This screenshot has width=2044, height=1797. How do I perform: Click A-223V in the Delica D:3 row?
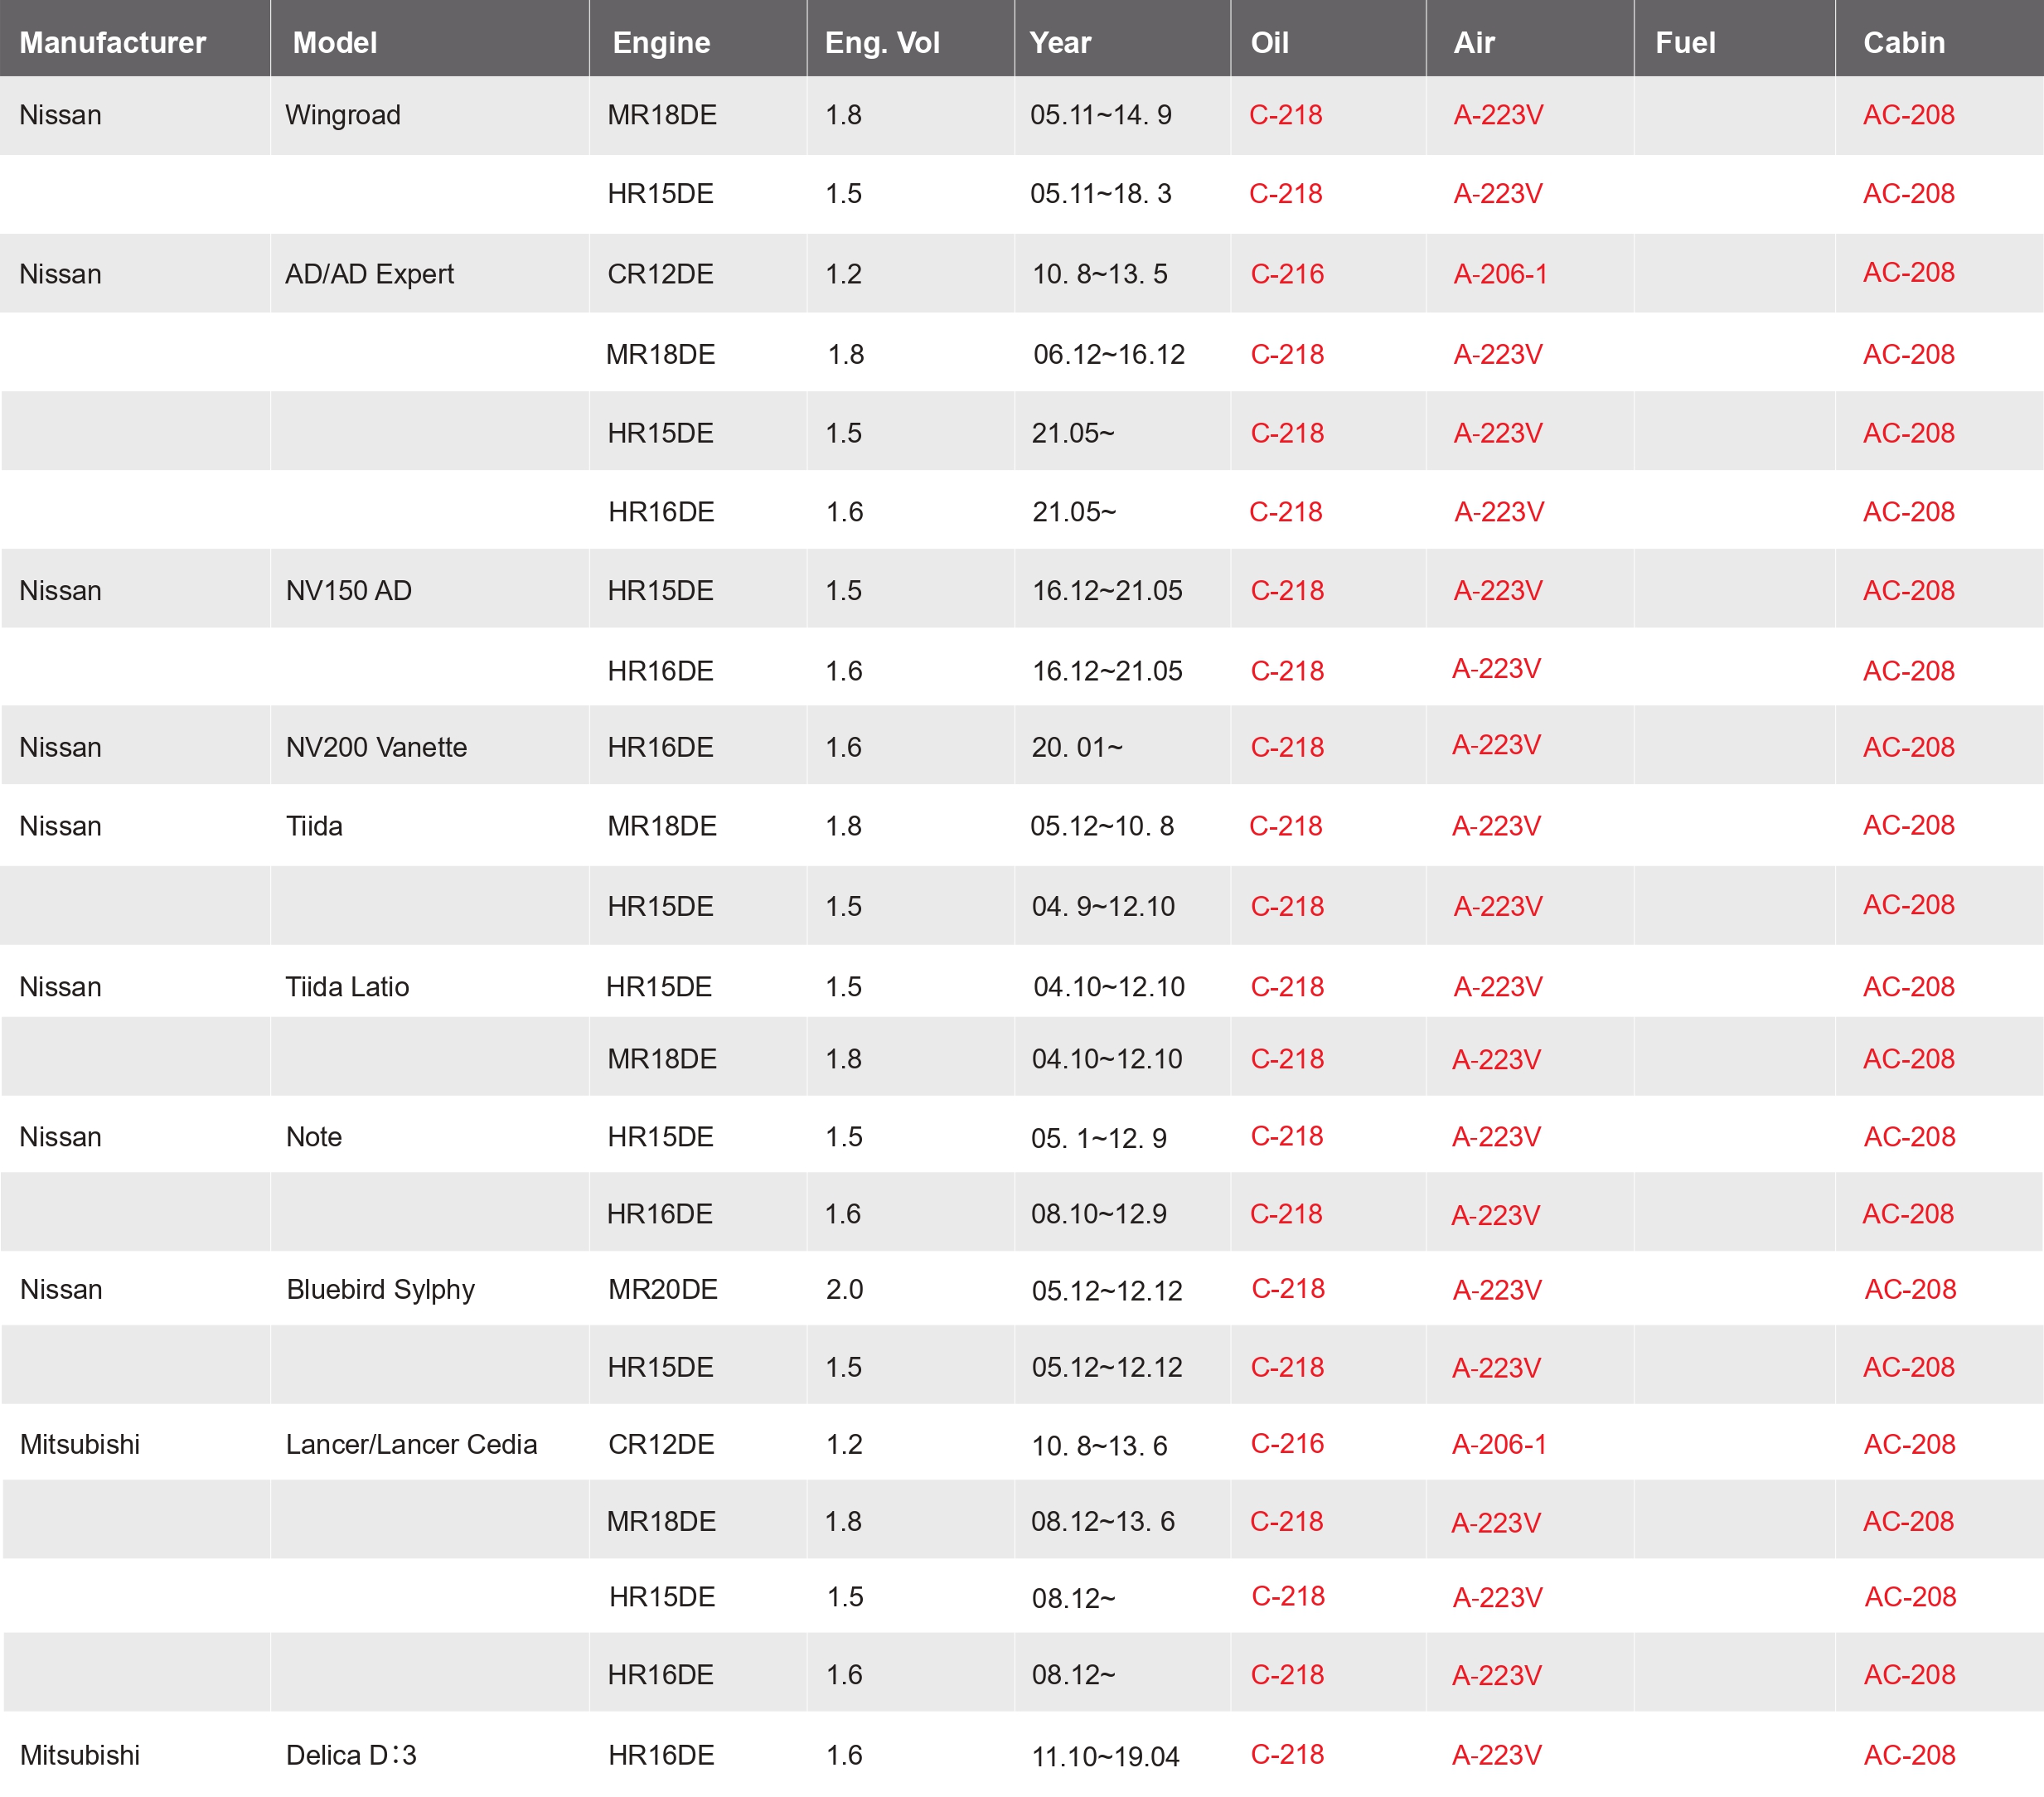pos(1497,1756)
